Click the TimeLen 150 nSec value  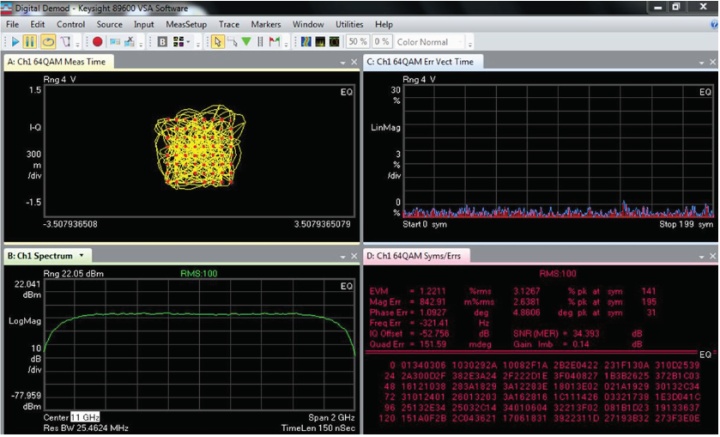[x=318, y=428]
